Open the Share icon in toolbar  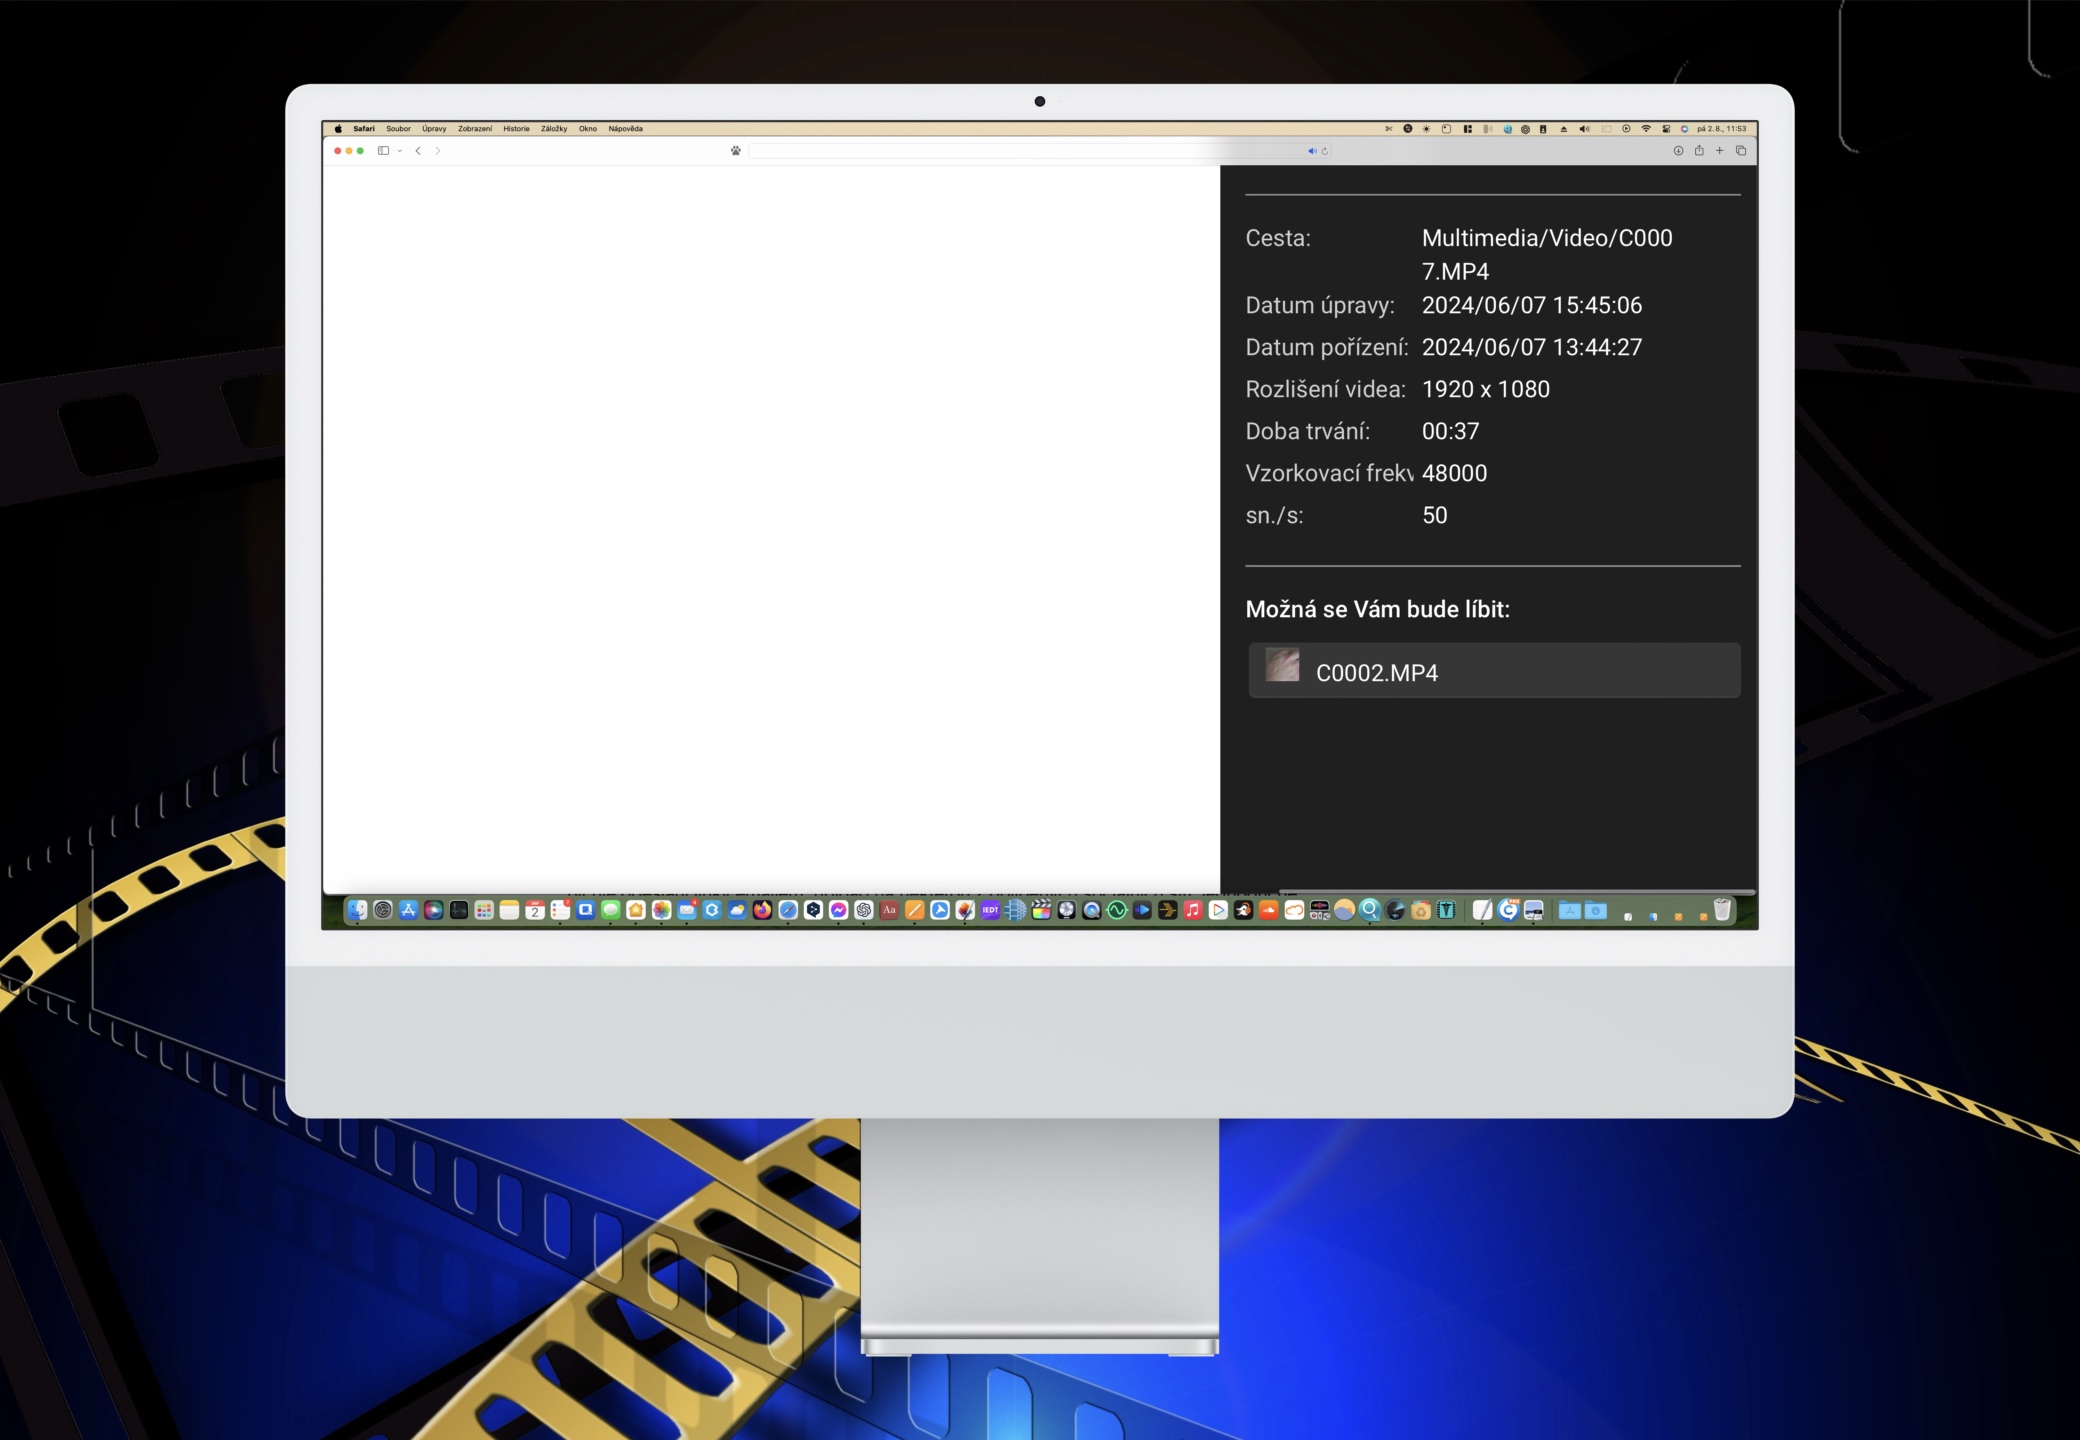(1699, 151)
